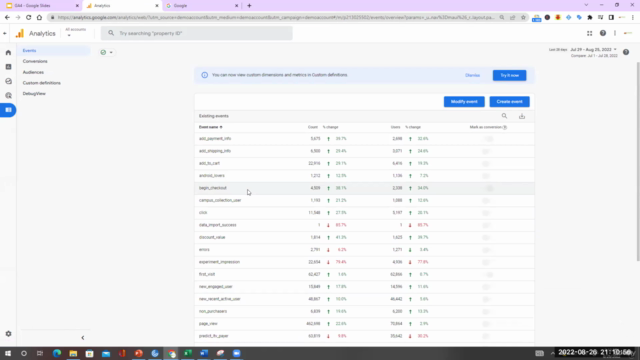This screenshot has width=640, height=360.
Task: Toggle conversion for errors event
Action: click(x=487, y=250)
